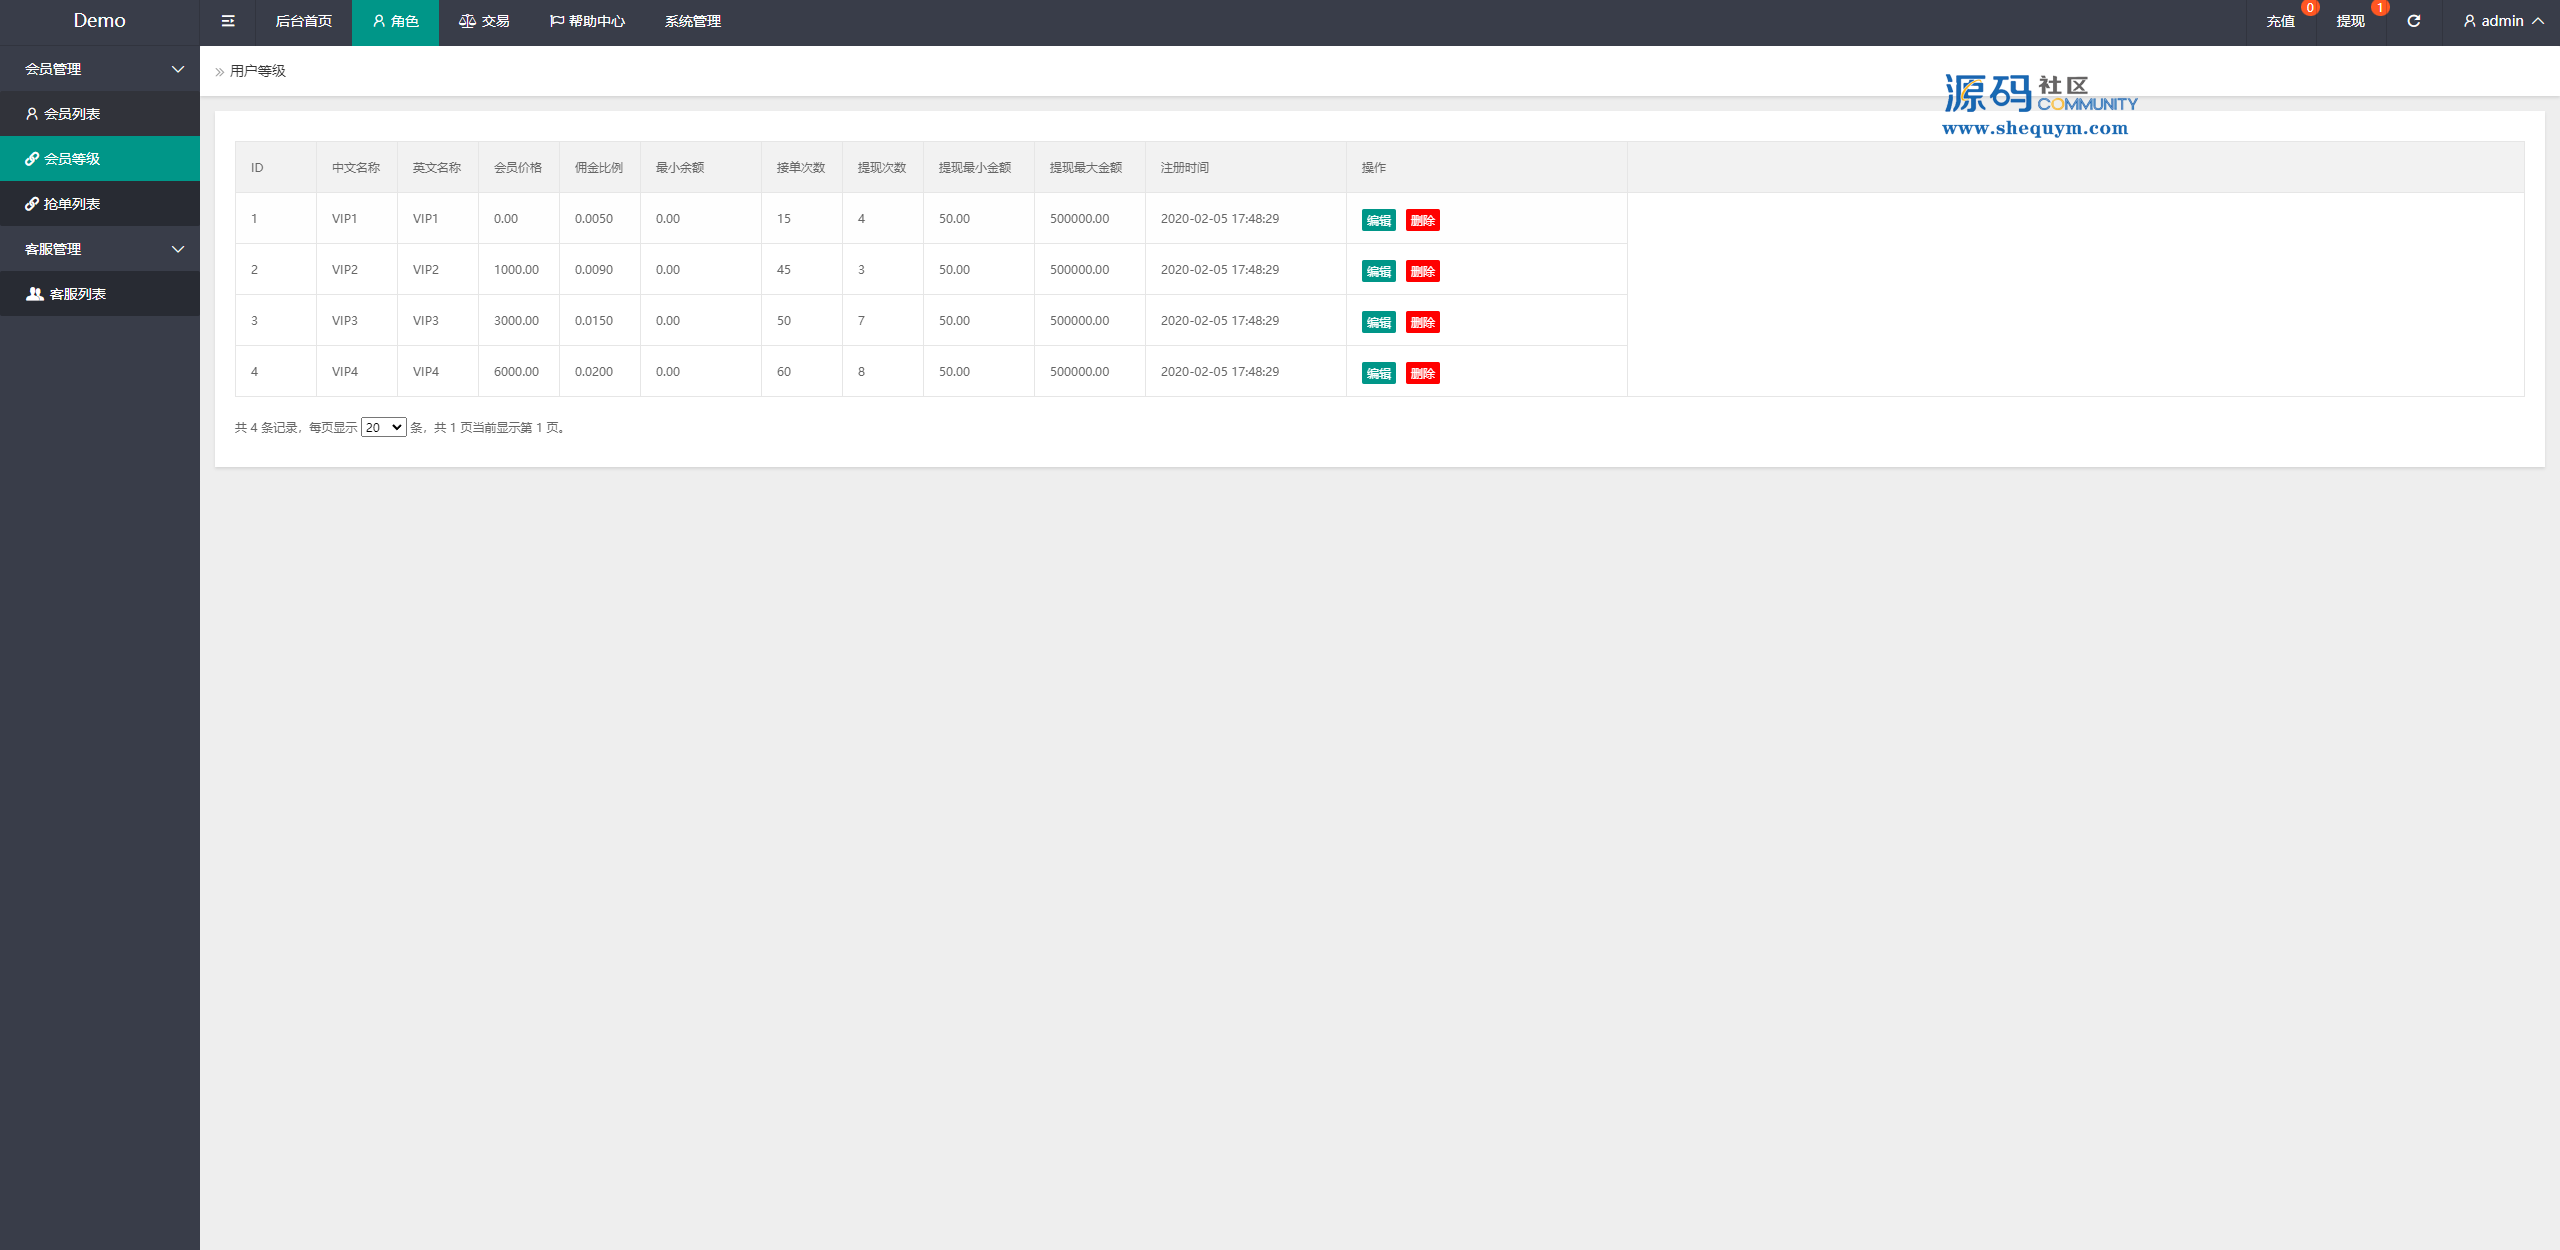Click 编辑 for the VIP3 row
The image size is (2560, 1250).
(x=1378, y=322)
